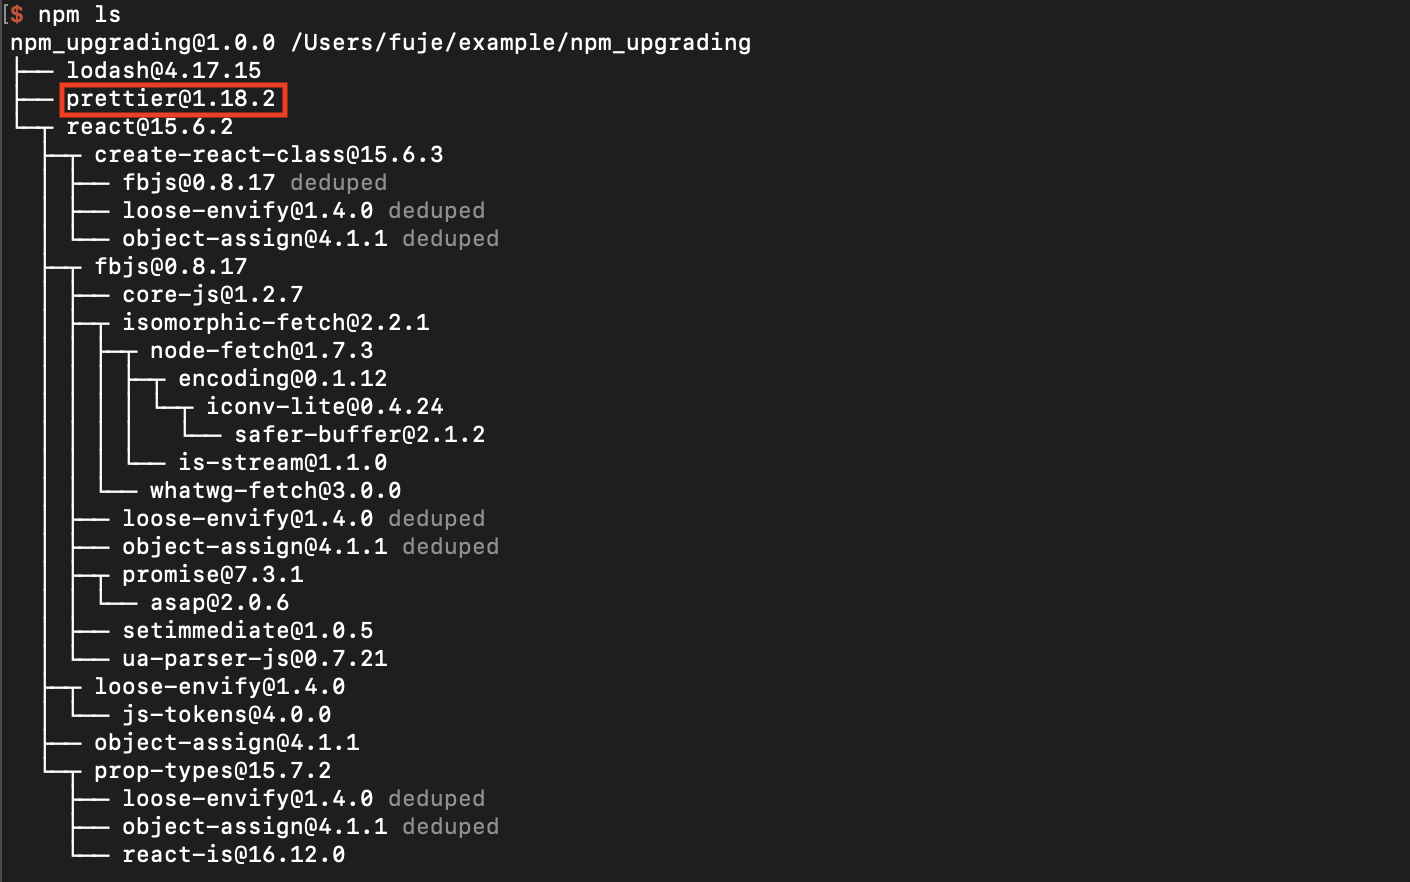Screen dimensions: 1410x882
Task: Select ua-parser-js@0.7.21 entry
Action: pos(255,659)
